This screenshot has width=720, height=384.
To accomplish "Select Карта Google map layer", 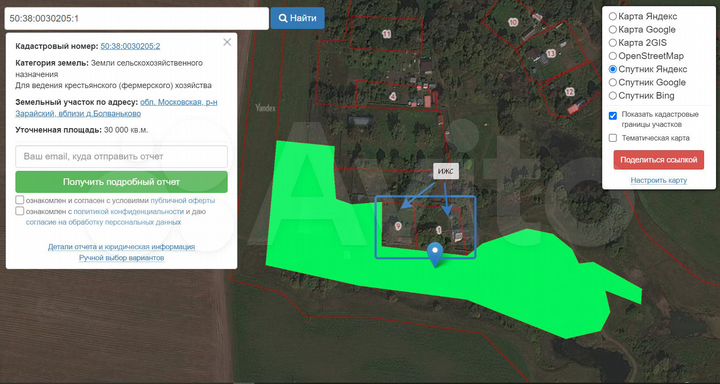I will pos(613,30).
